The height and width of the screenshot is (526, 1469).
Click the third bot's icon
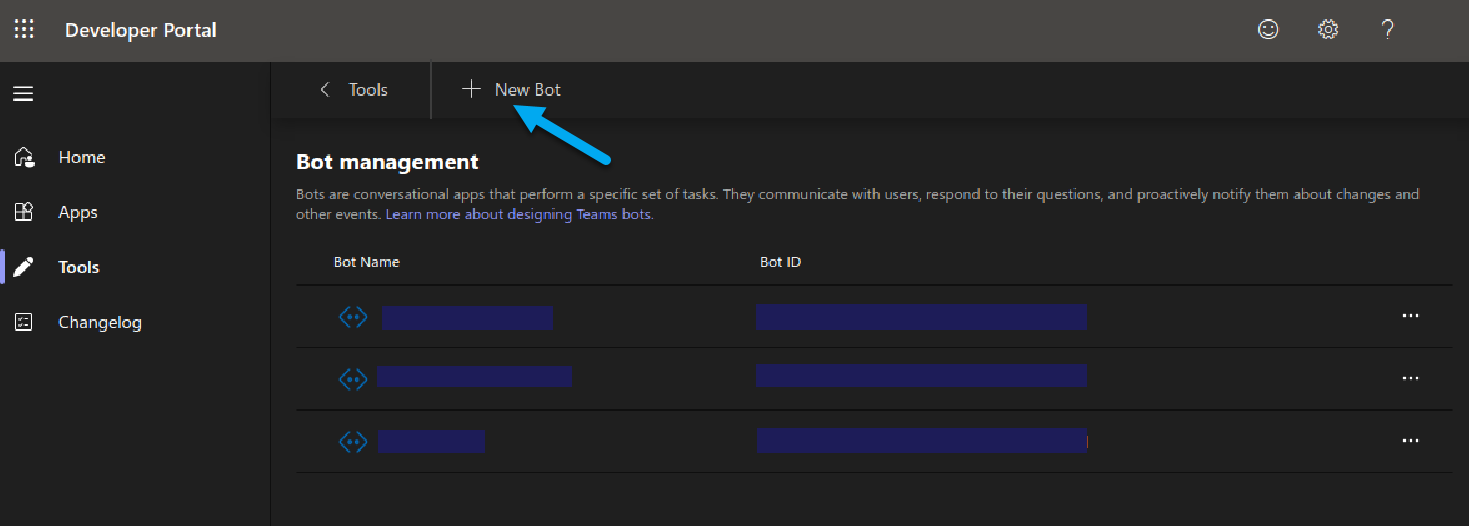[x=353, y=440]
